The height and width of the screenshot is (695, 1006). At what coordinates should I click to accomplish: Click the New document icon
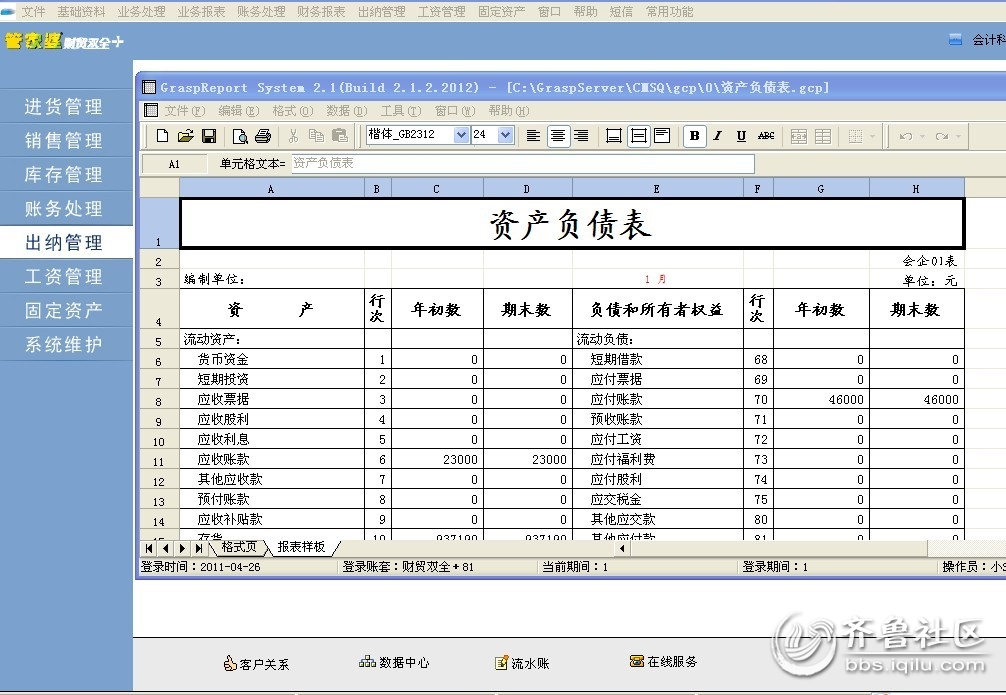[162, 136]
